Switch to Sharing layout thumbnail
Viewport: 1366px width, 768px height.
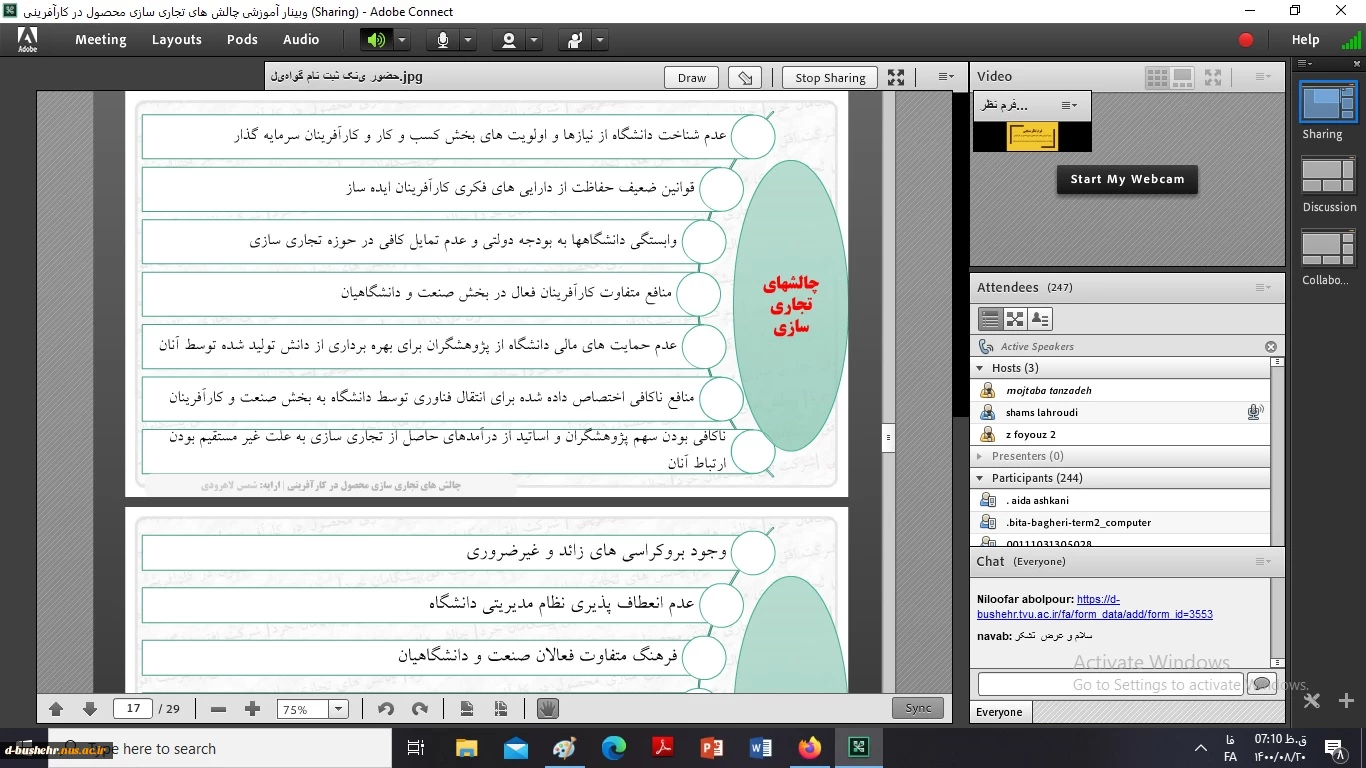click(1328, 102)
